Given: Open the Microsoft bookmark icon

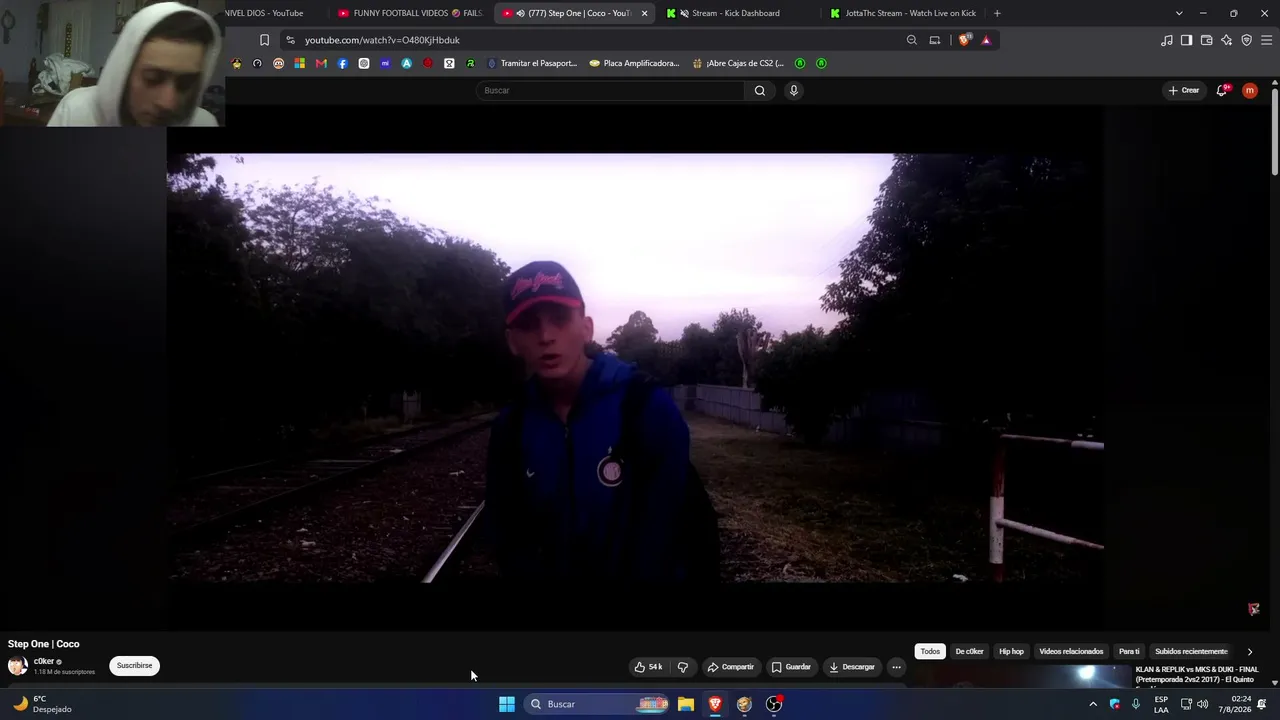Looking at the screenshot, I should pos(299,63).
